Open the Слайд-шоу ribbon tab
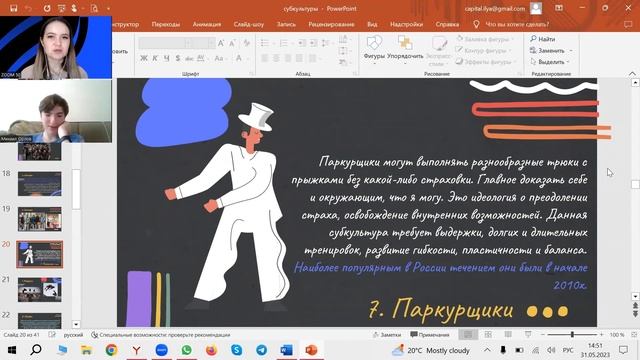Screen dimensions: 640x360 (249, 24)
